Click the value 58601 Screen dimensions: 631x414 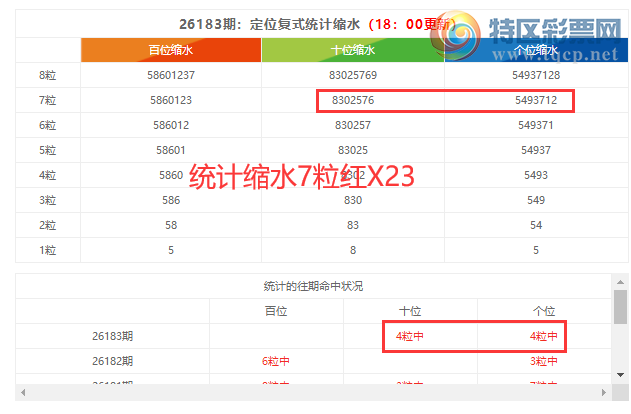(171, 150)
